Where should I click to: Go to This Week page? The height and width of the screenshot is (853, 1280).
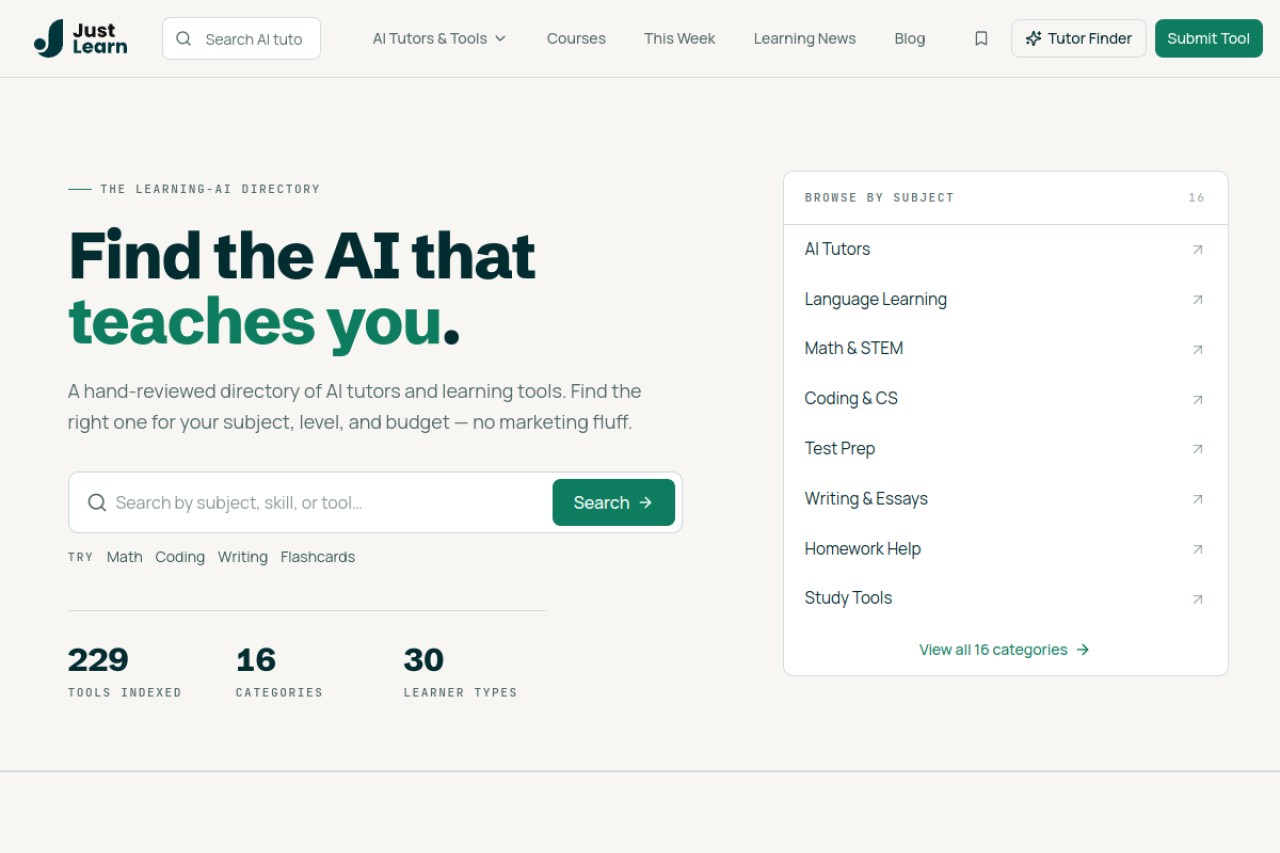click(x=680, y=38)
